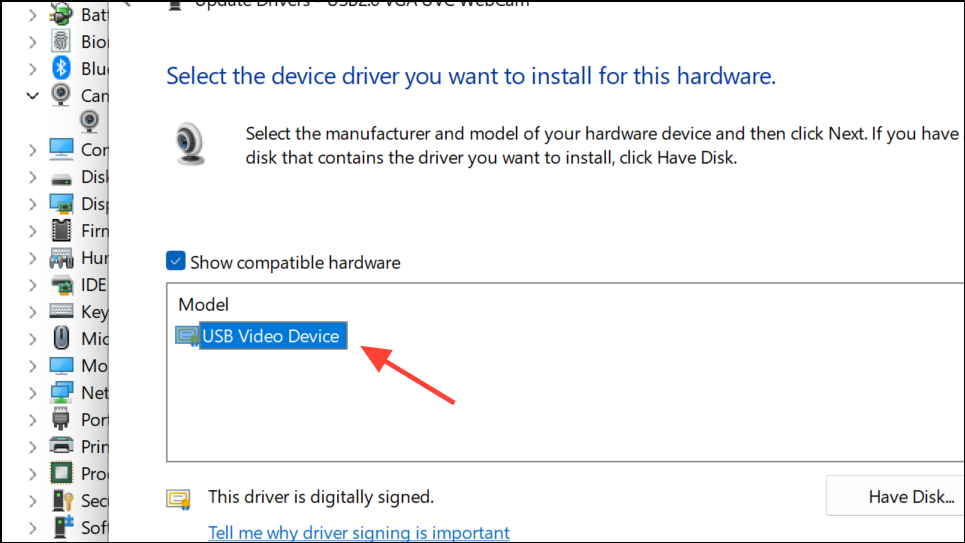Uncheck Show compatible hardware
This screenshot has height=543, width=965.
[176, 262]
